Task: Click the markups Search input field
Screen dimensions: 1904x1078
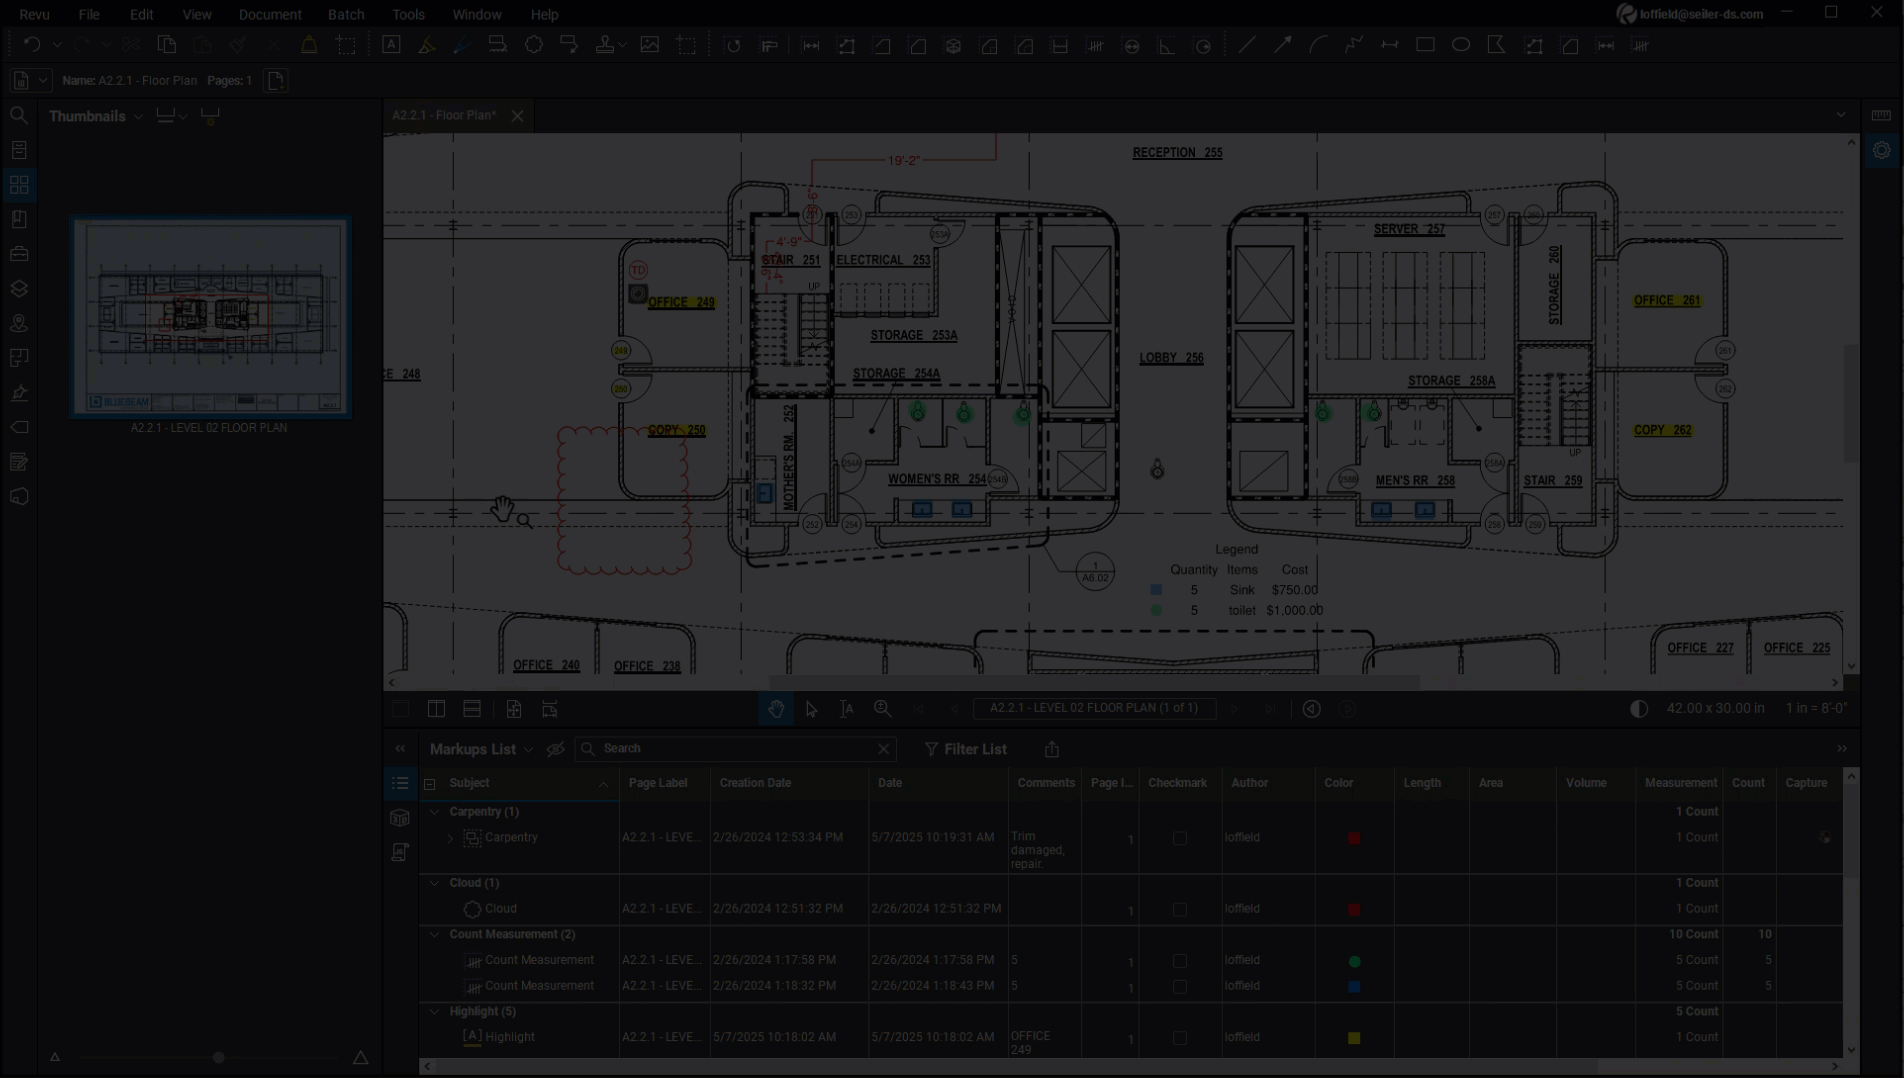Action: click(x=735, y=749)
